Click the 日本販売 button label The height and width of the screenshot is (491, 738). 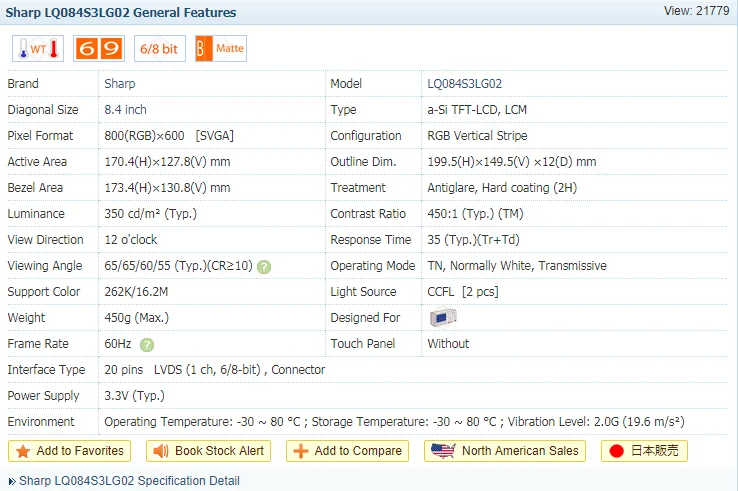(x=655, y=451)
